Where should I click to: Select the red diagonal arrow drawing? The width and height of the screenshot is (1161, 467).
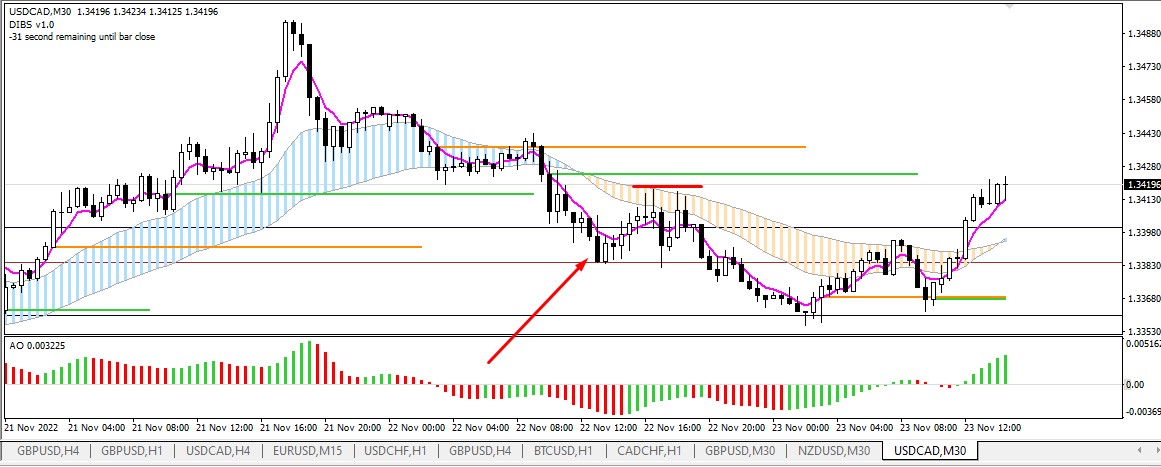point(536,312)
